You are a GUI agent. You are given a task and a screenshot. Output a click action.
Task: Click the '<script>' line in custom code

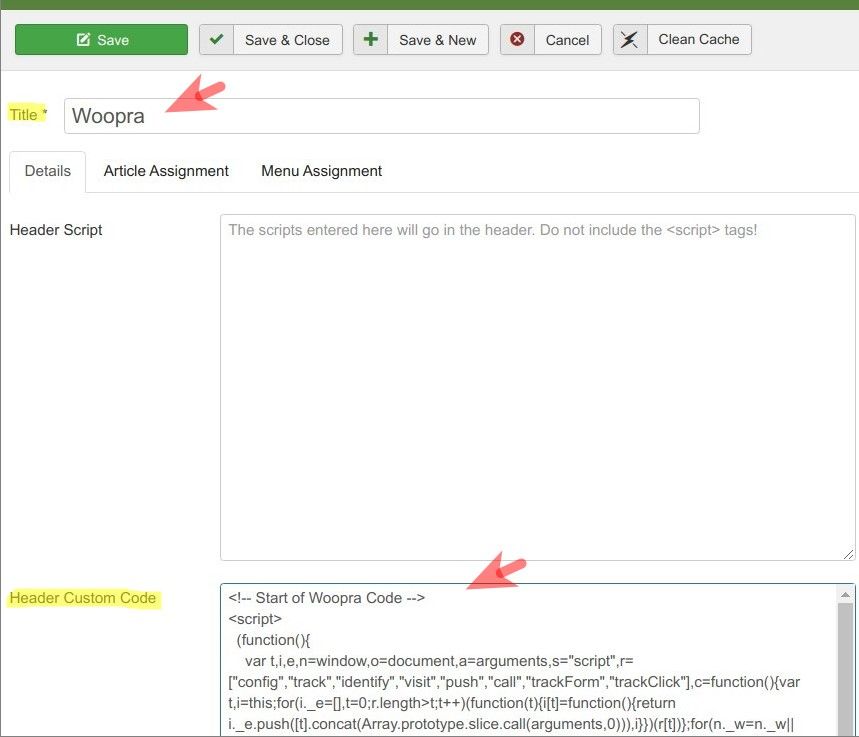click(x=255, y=619)
